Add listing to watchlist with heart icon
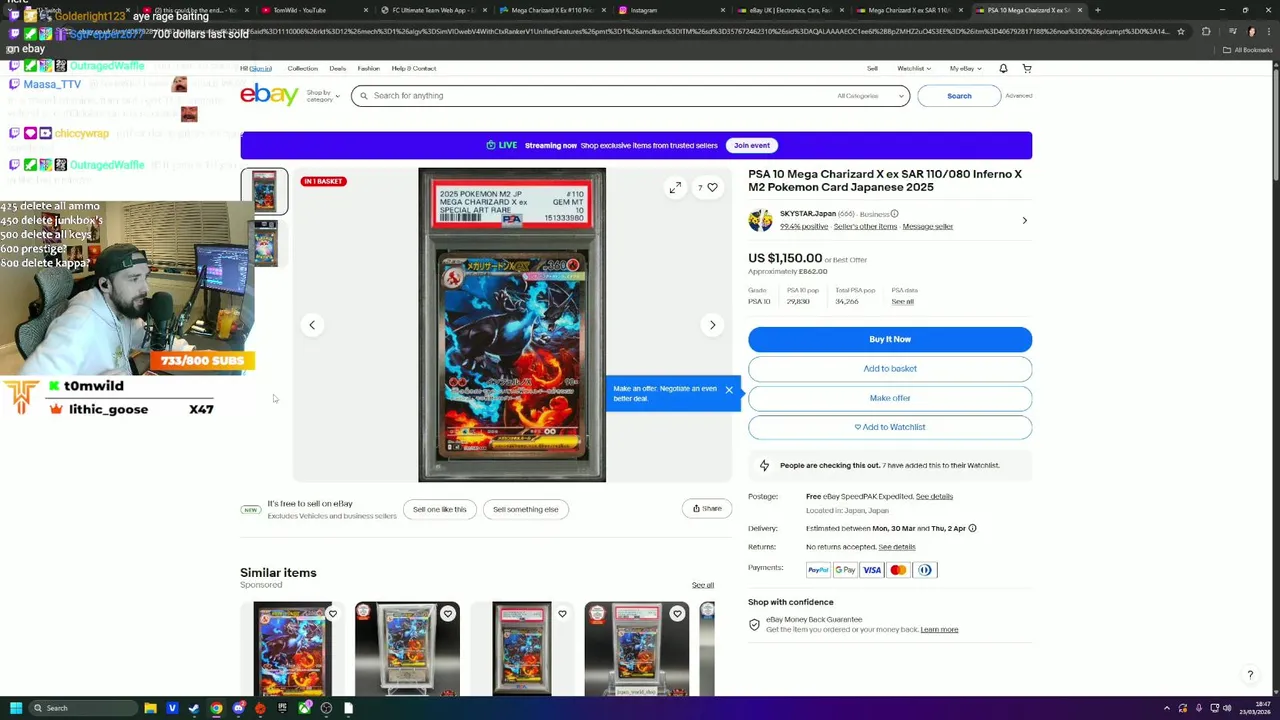This screenshot has width=1280, height=720. (x=712, y=187)
